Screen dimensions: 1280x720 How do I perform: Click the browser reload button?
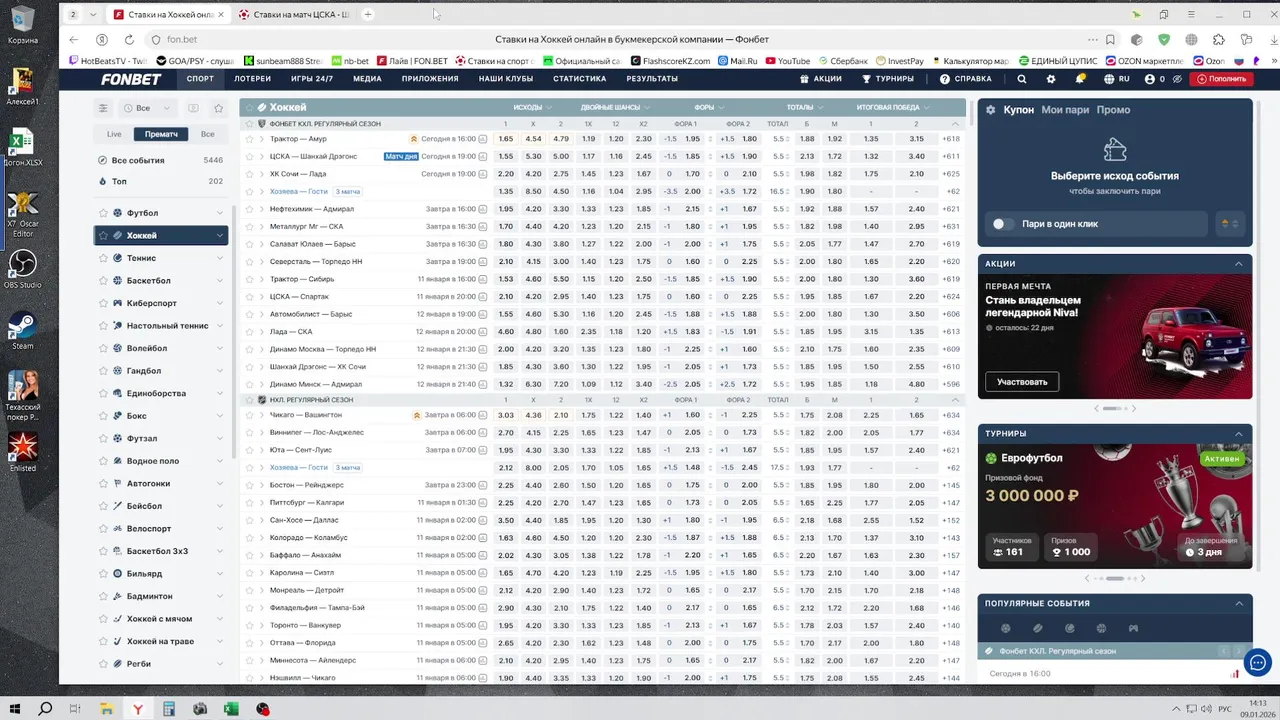pos(129,39)
